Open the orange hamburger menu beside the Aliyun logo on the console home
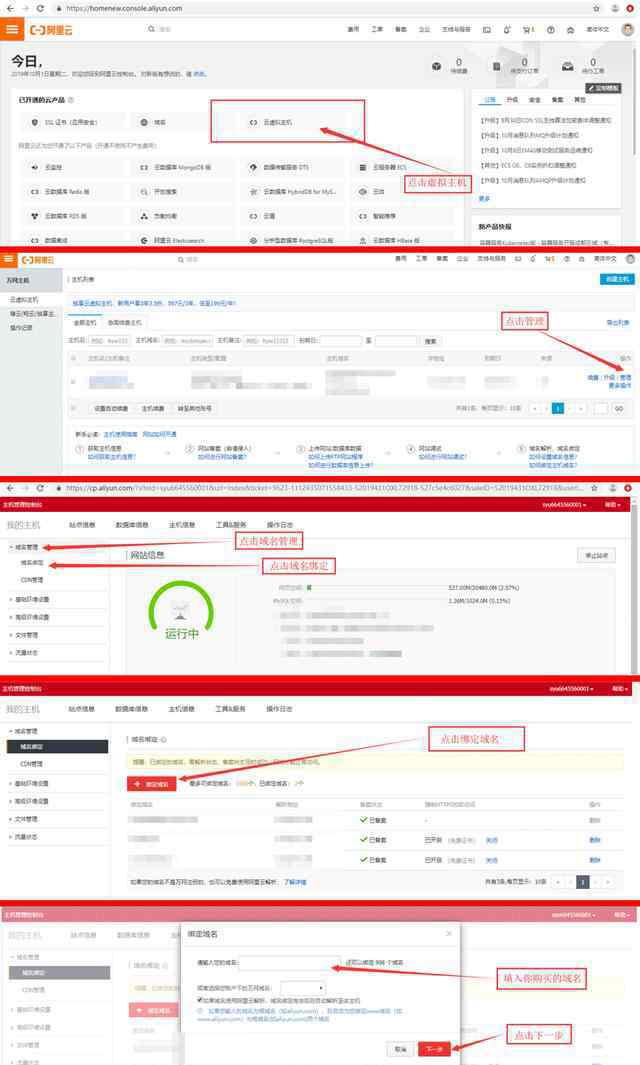This screenshot has width=640, height=1065. pyautogui.click(x=12, y=29)
